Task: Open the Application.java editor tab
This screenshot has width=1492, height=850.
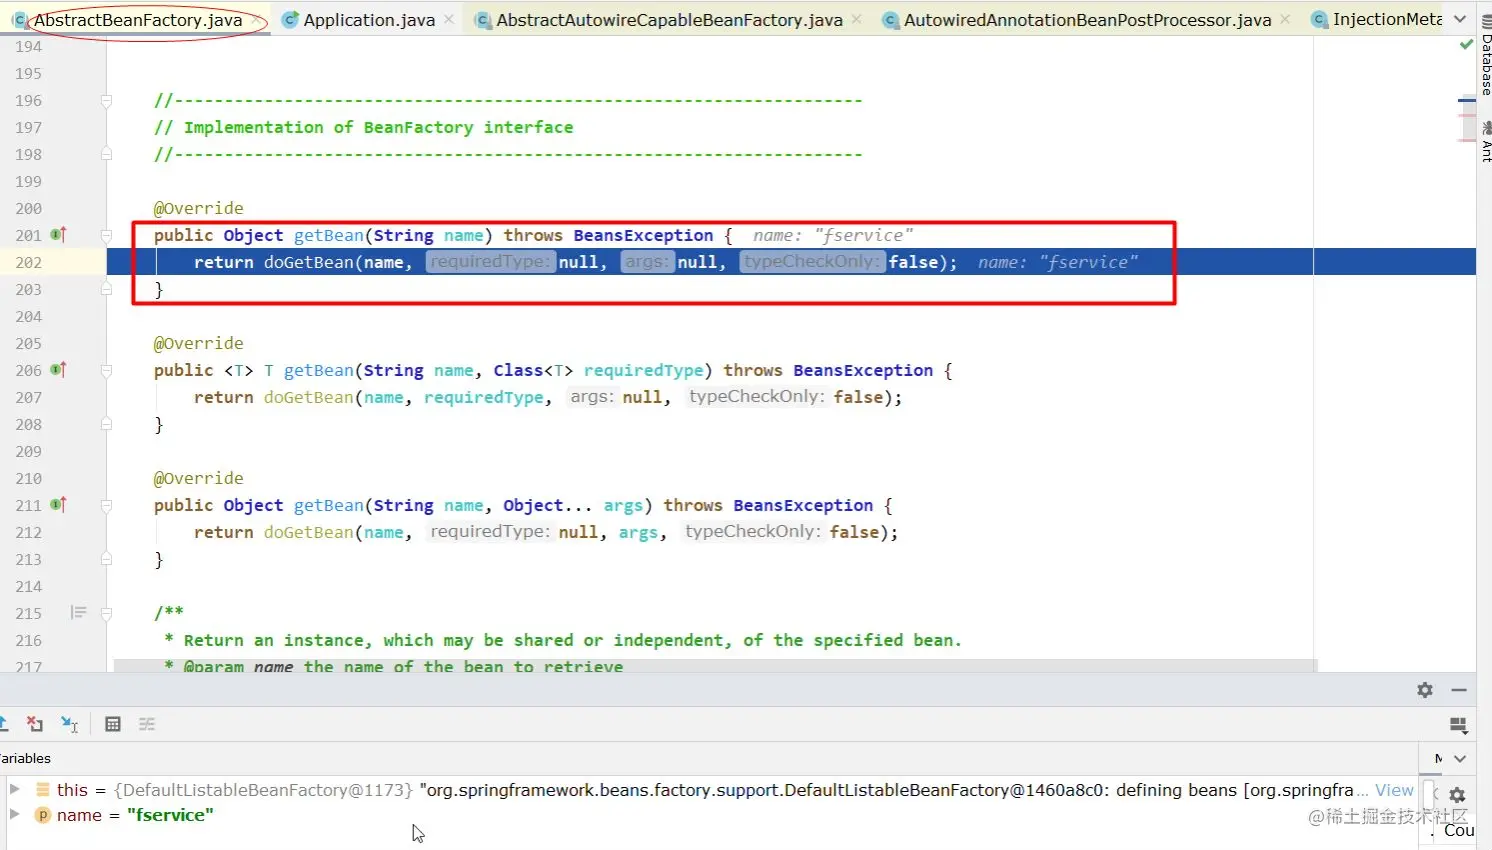Action: [369, 20]
